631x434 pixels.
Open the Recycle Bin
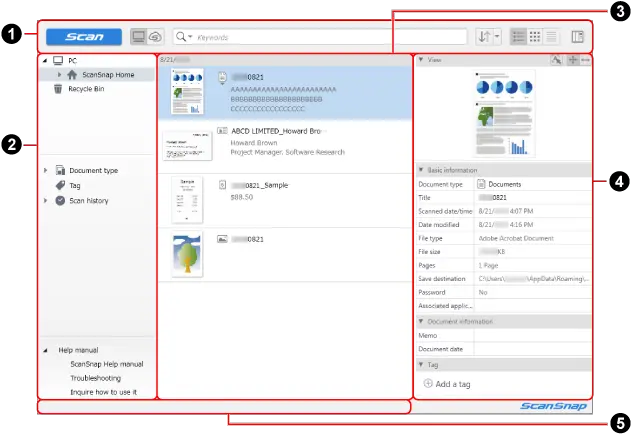(x=86, y=89)
